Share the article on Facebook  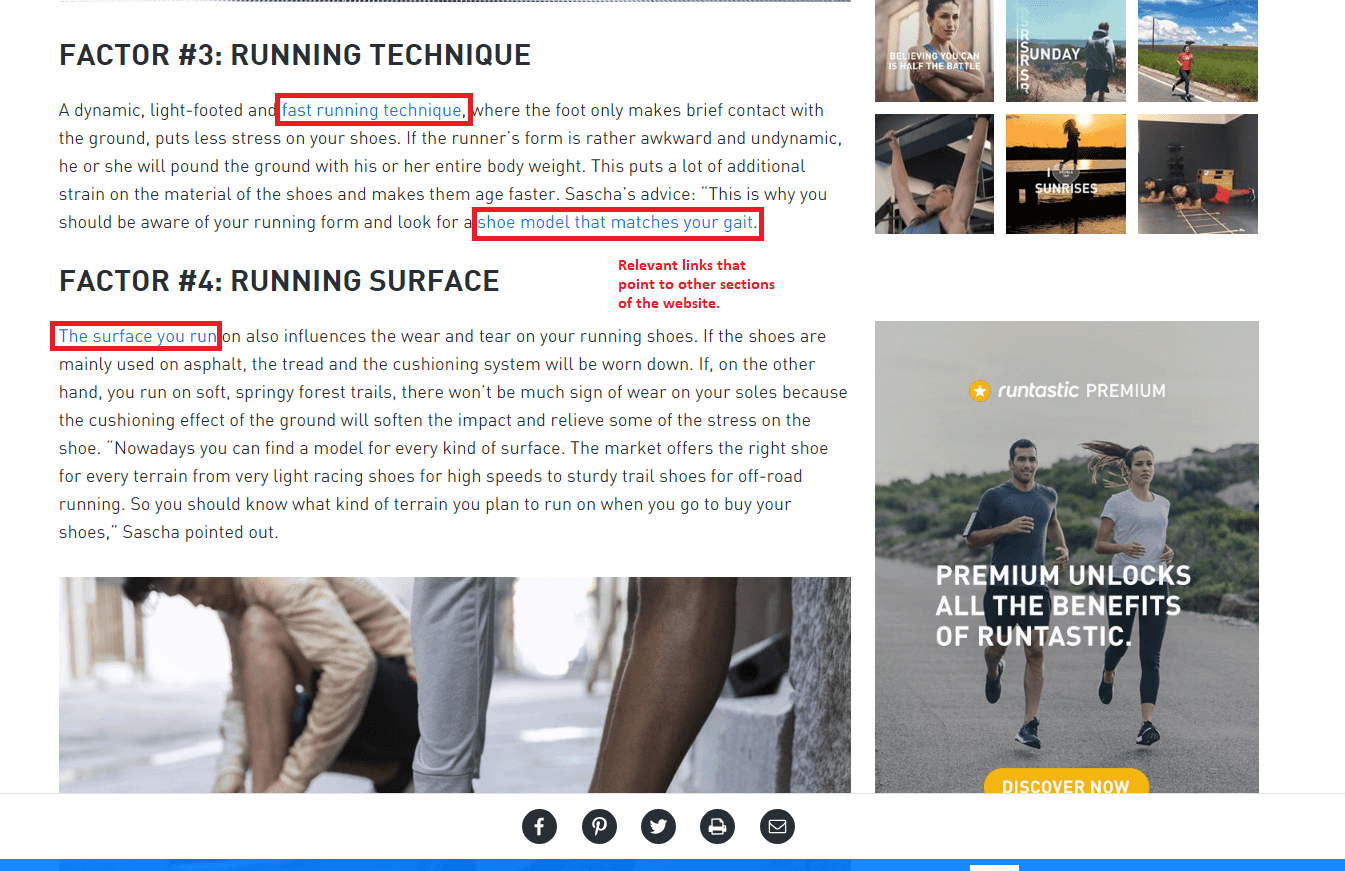pos(539,827)
